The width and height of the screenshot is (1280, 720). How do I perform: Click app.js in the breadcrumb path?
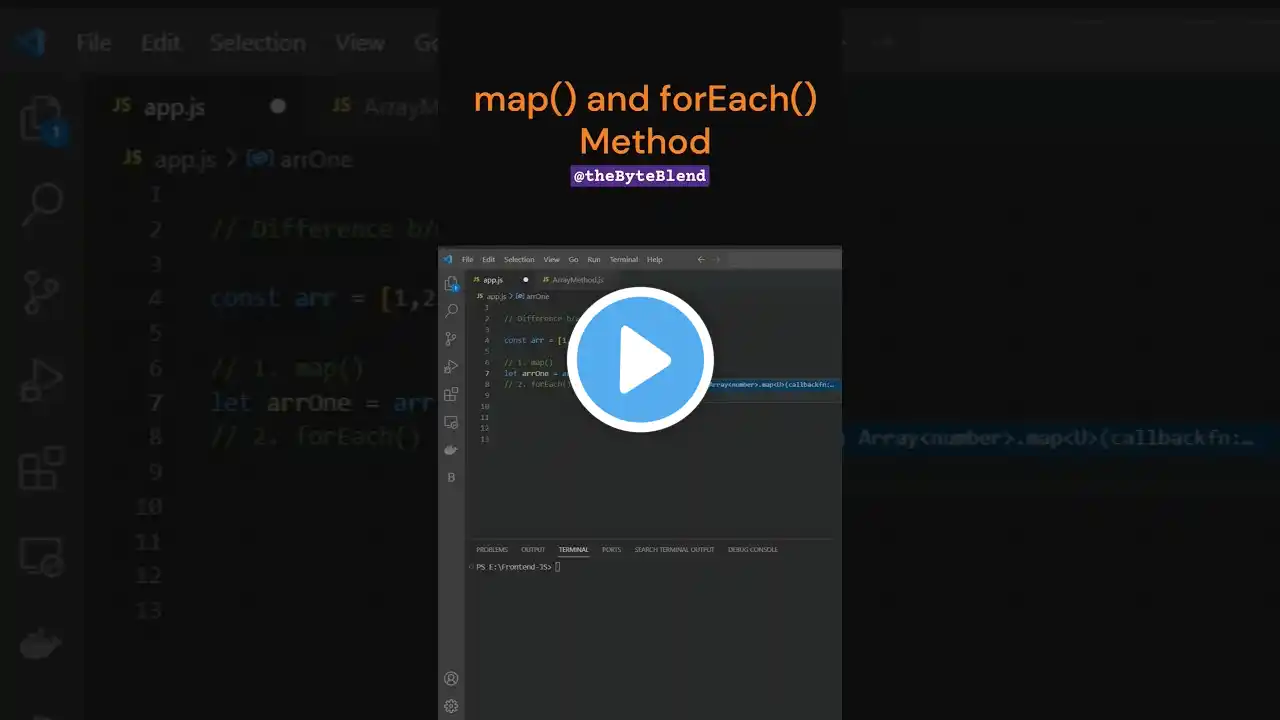[x=497, y=296]
